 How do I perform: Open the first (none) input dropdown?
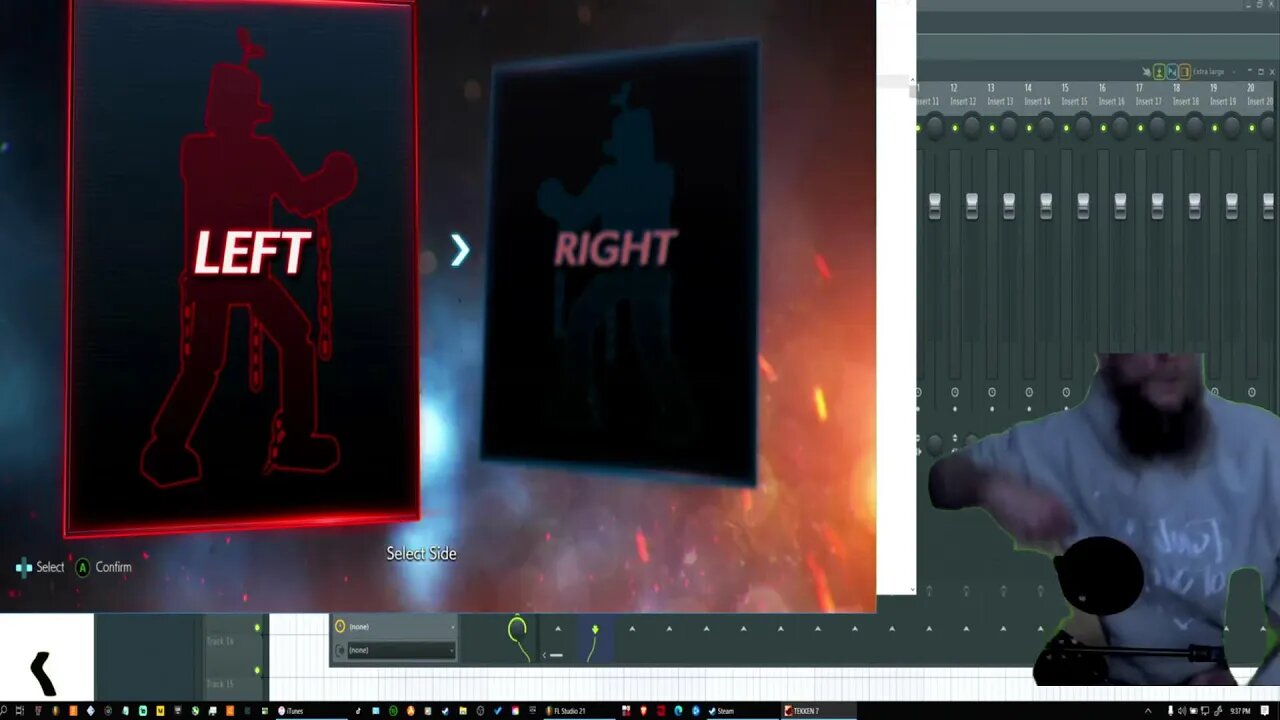click(402, 626)
